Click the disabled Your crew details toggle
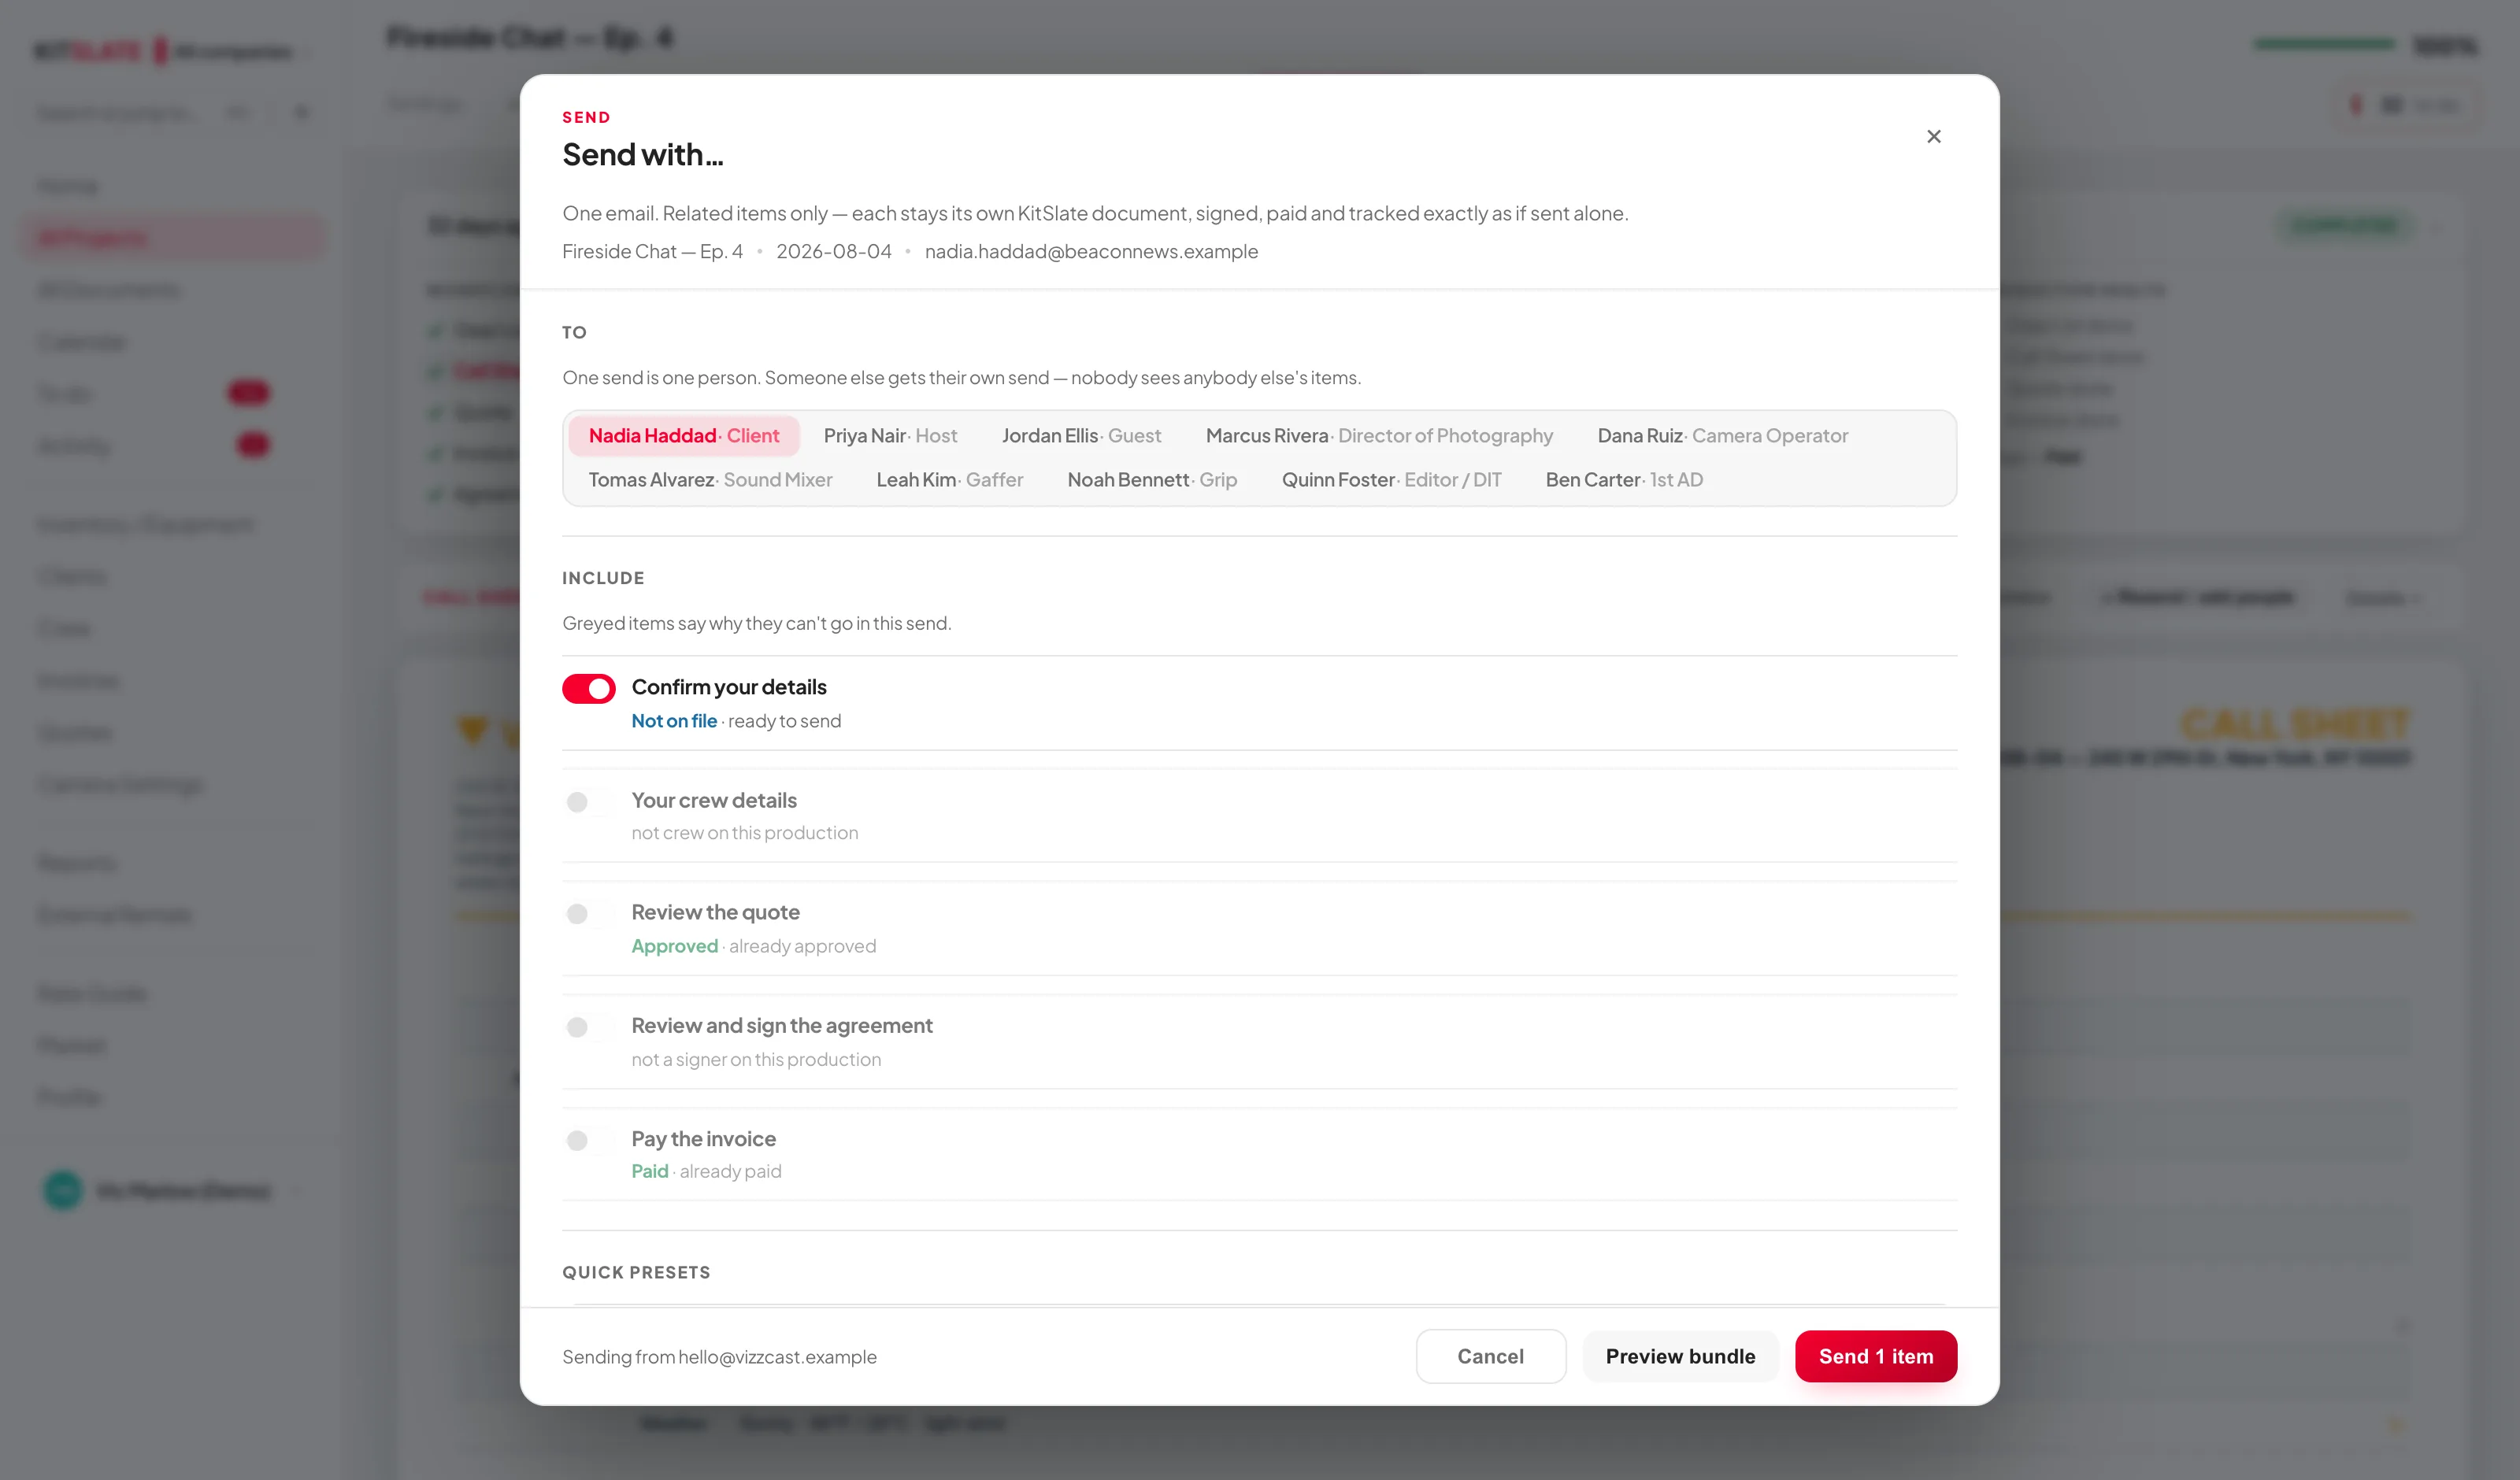2520x1480 pixels. point(588,802)
